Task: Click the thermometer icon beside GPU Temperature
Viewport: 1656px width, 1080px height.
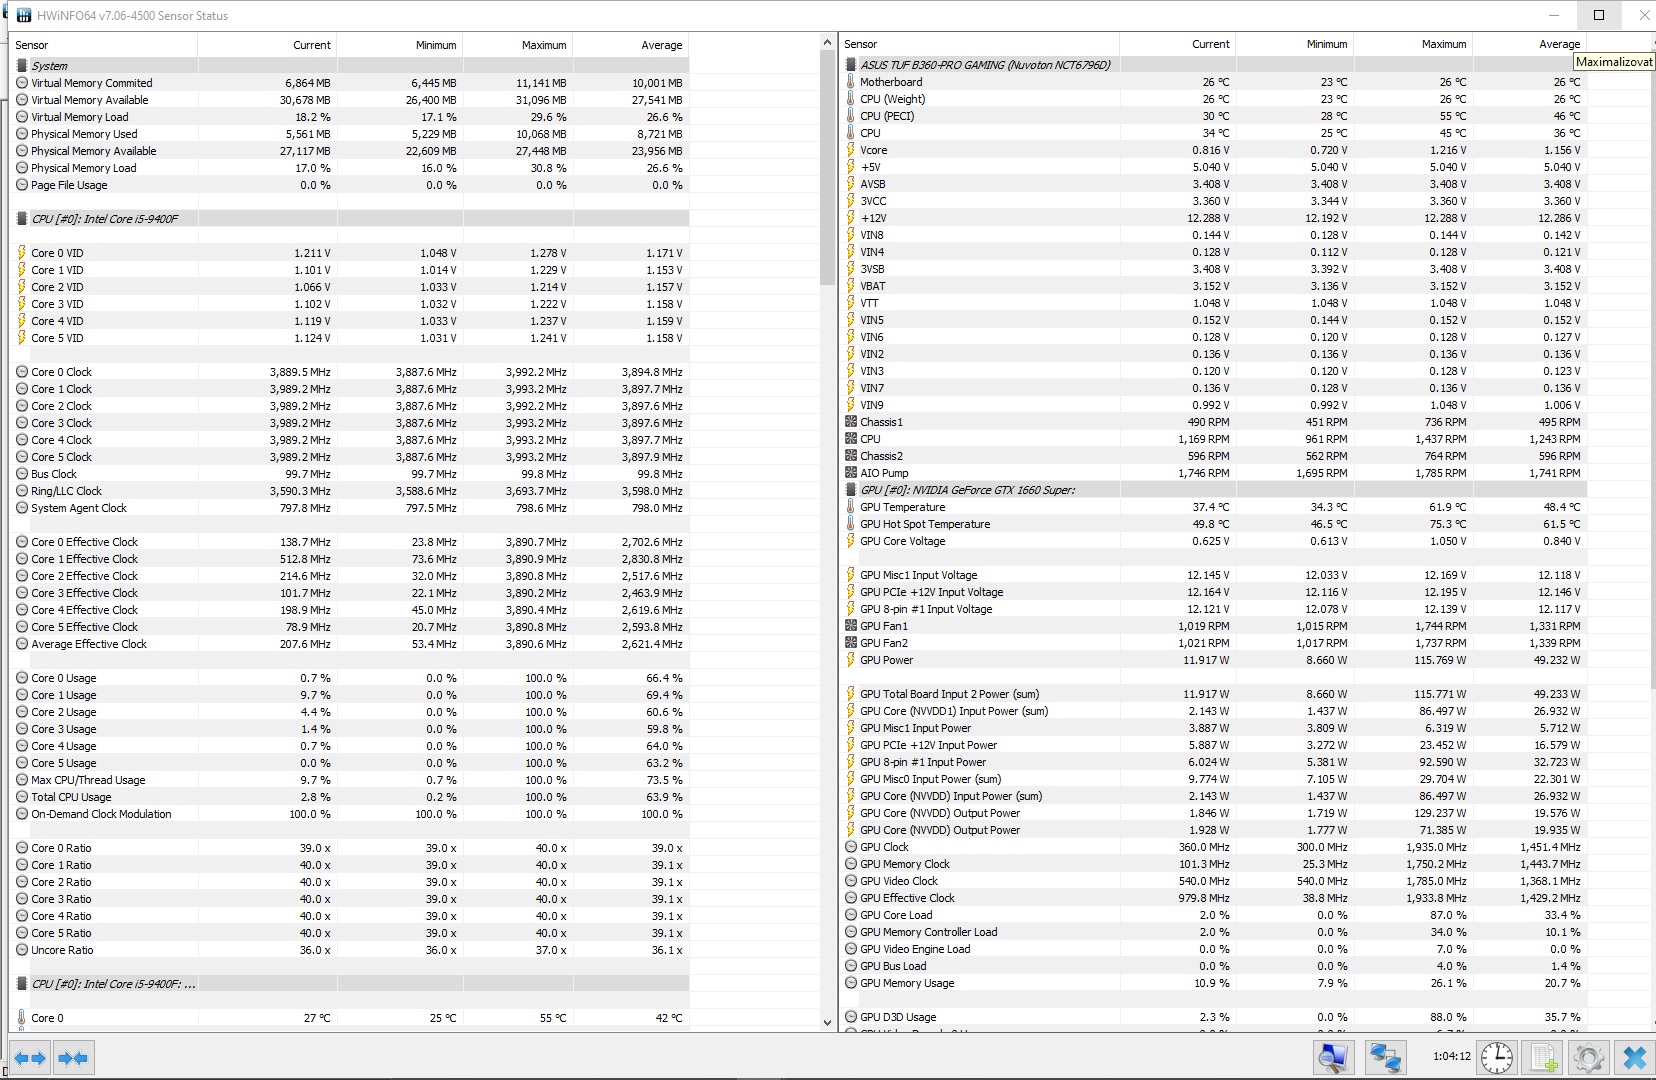Action: tap(851, 507)
